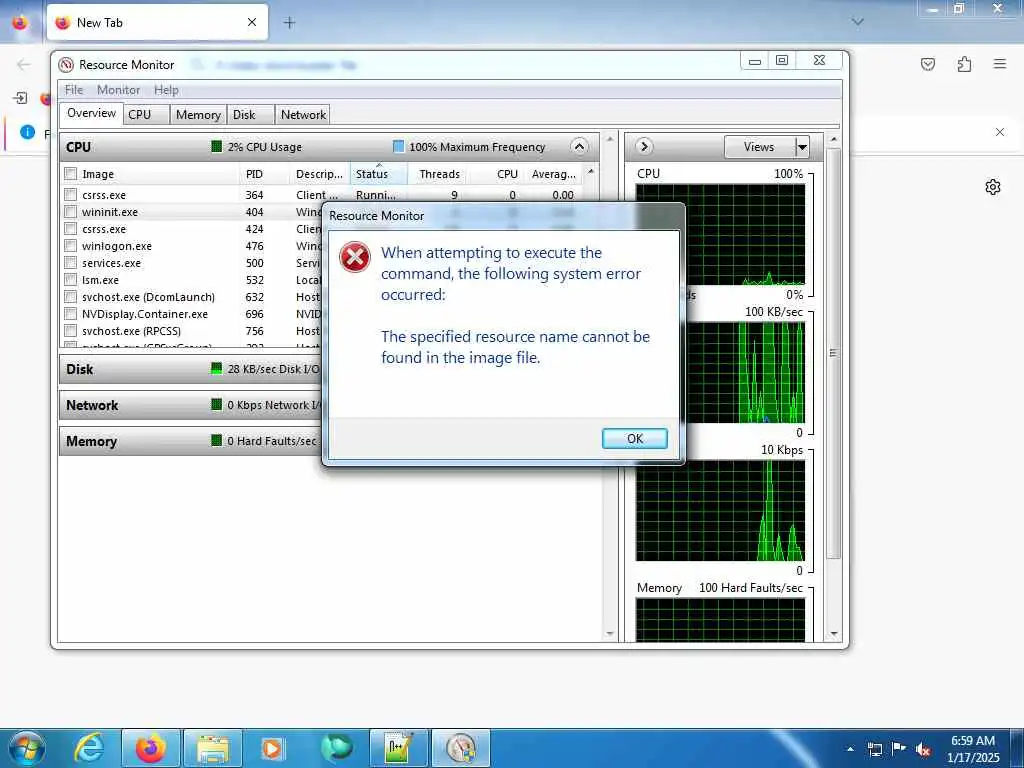Open the Views dropdown arrow

pos(802,147)
